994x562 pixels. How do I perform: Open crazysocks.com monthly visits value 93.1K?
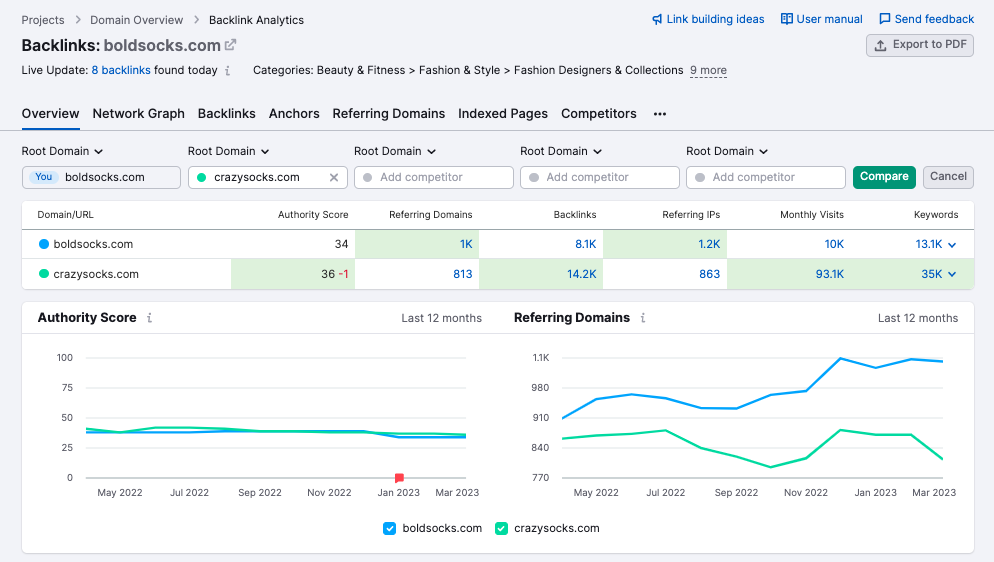830,274
